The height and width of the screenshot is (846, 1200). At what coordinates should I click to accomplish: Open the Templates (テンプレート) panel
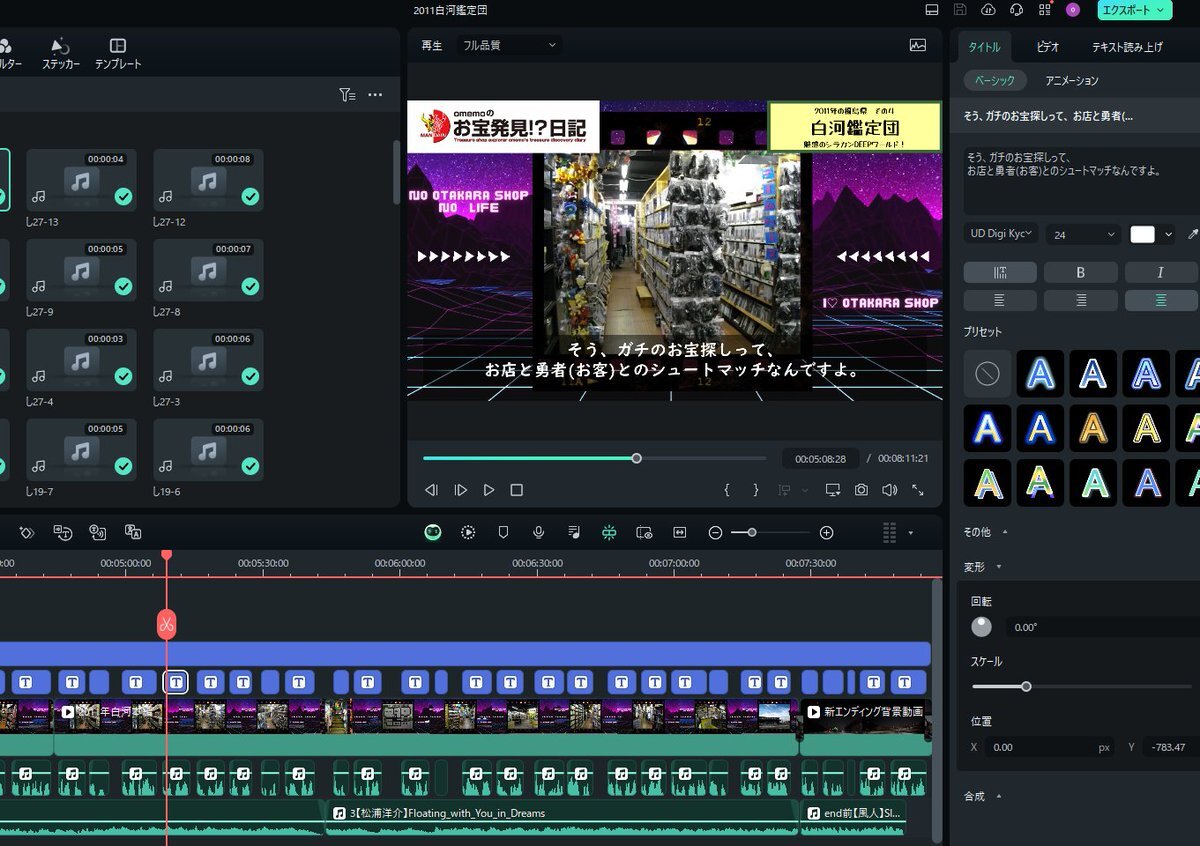click(118, 54)
